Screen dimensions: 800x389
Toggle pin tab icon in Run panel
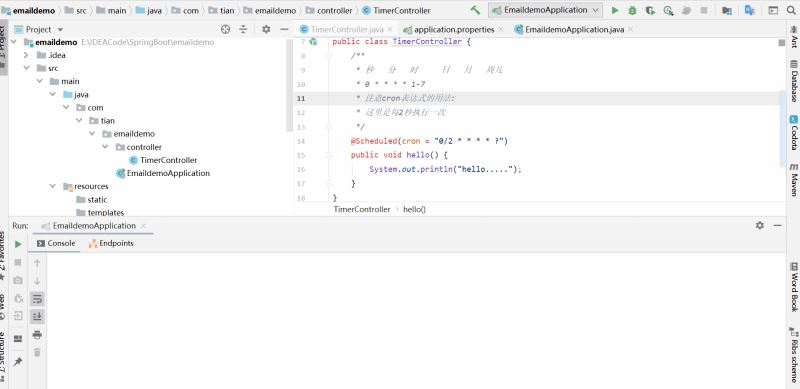[18, 361]
